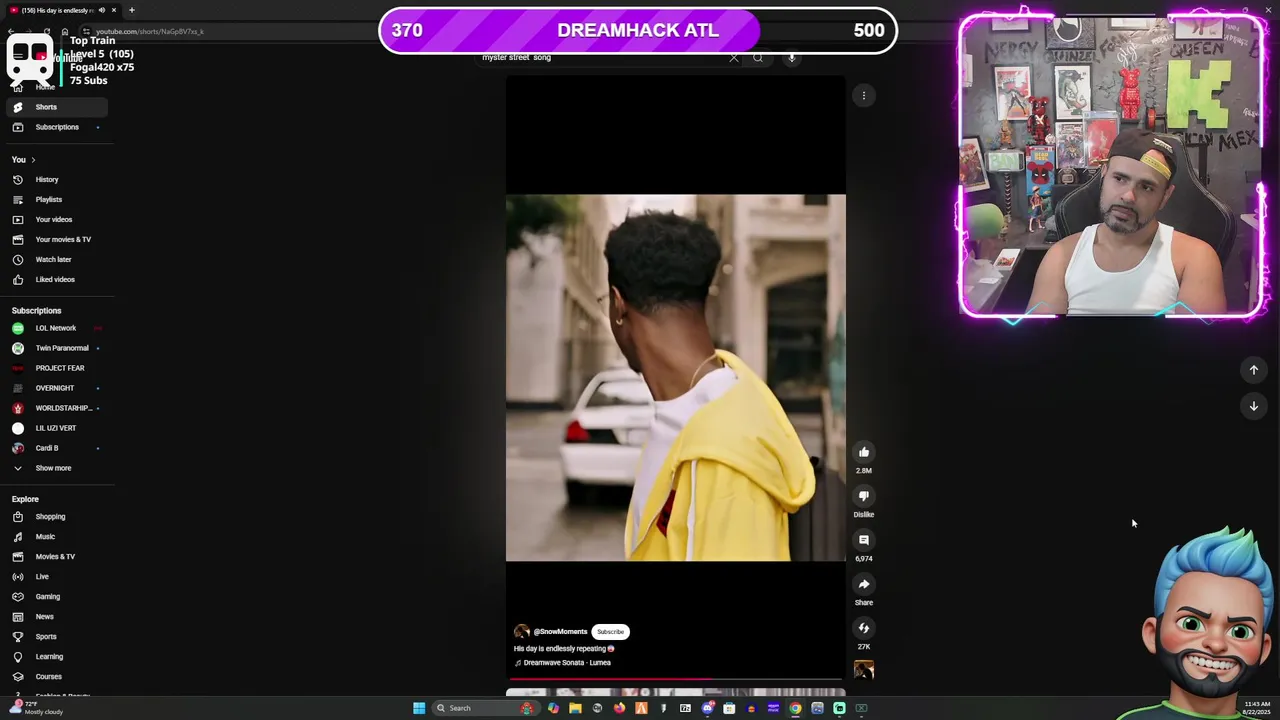Open Google Chrome from the taskbar
Image resolution: width=1280 pixels, height=720 pixels.
pos(795,708)
